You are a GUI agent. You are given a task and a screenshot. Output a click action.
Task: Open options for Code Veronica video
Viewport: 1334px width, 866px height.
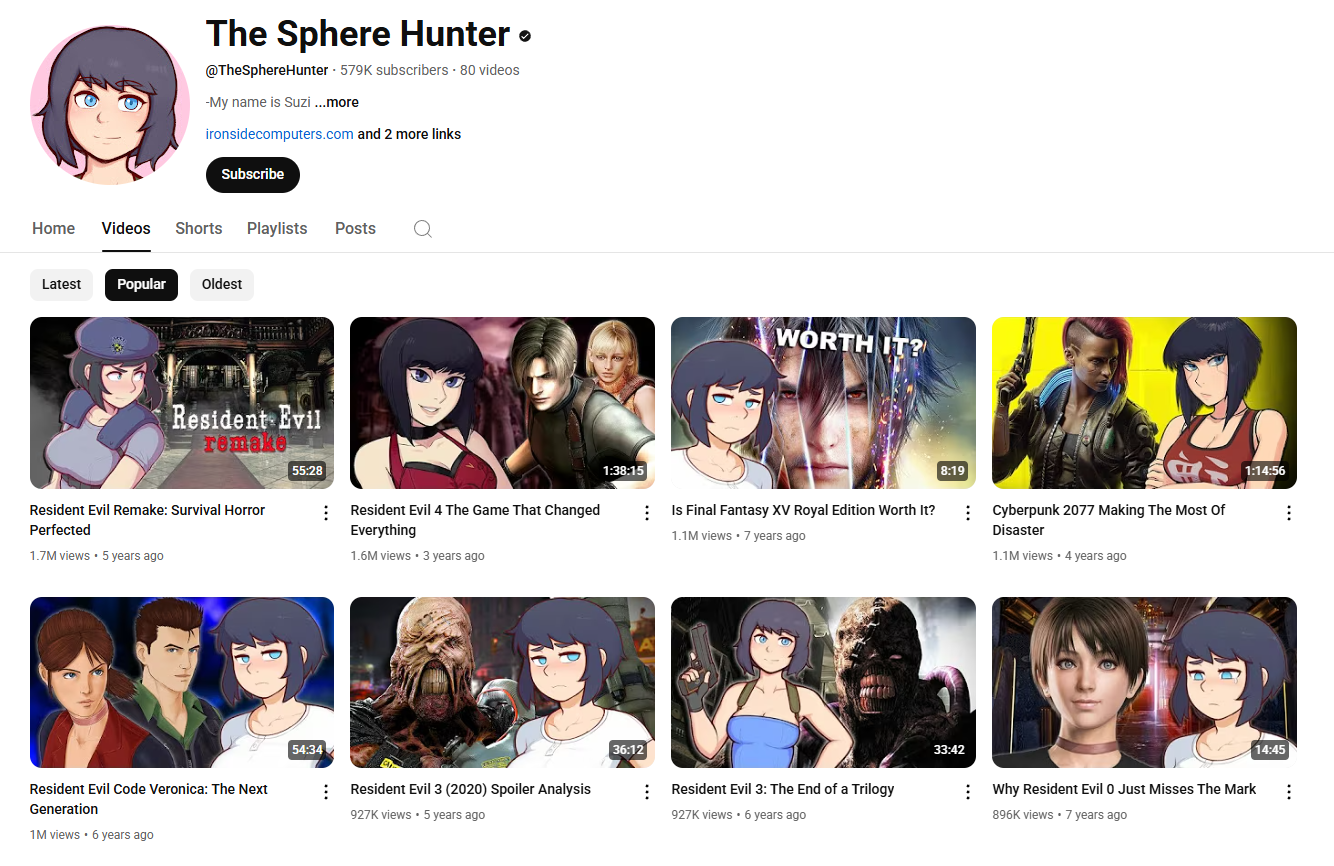(326, 792)
